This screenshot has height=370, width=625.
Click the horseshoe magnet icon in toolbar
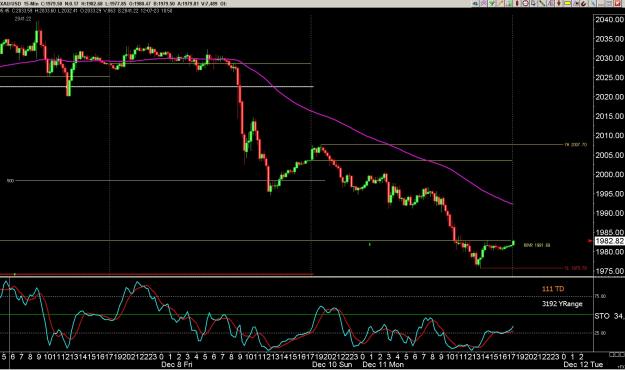[x=584, y=4]
